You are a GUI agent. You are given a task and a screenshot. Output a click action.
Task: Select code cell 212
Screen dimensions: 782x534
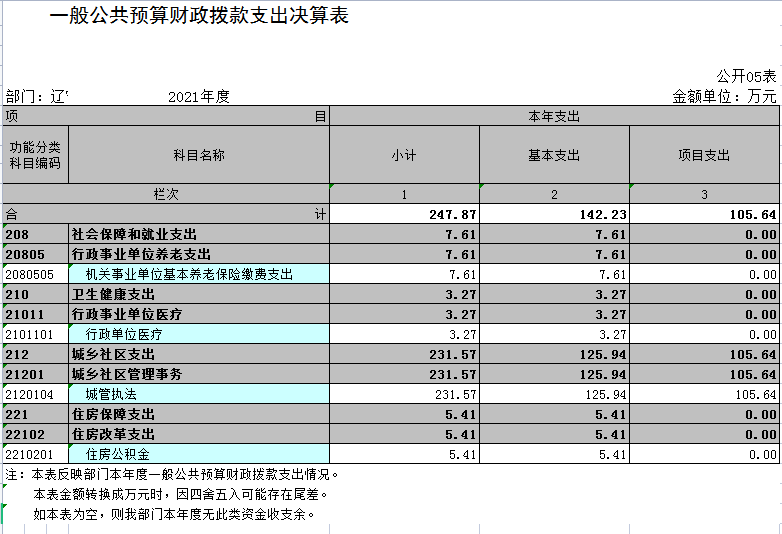(x=35, y=354)
